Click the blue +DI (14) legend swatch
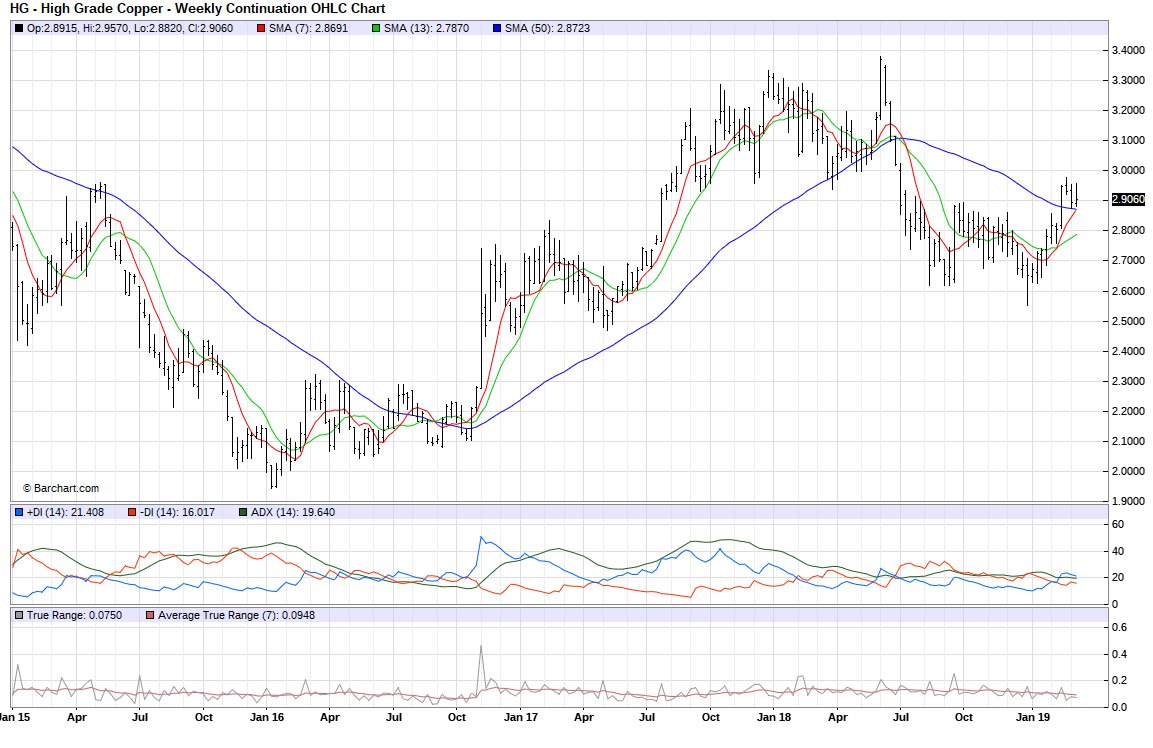 [x=19, y=512]
